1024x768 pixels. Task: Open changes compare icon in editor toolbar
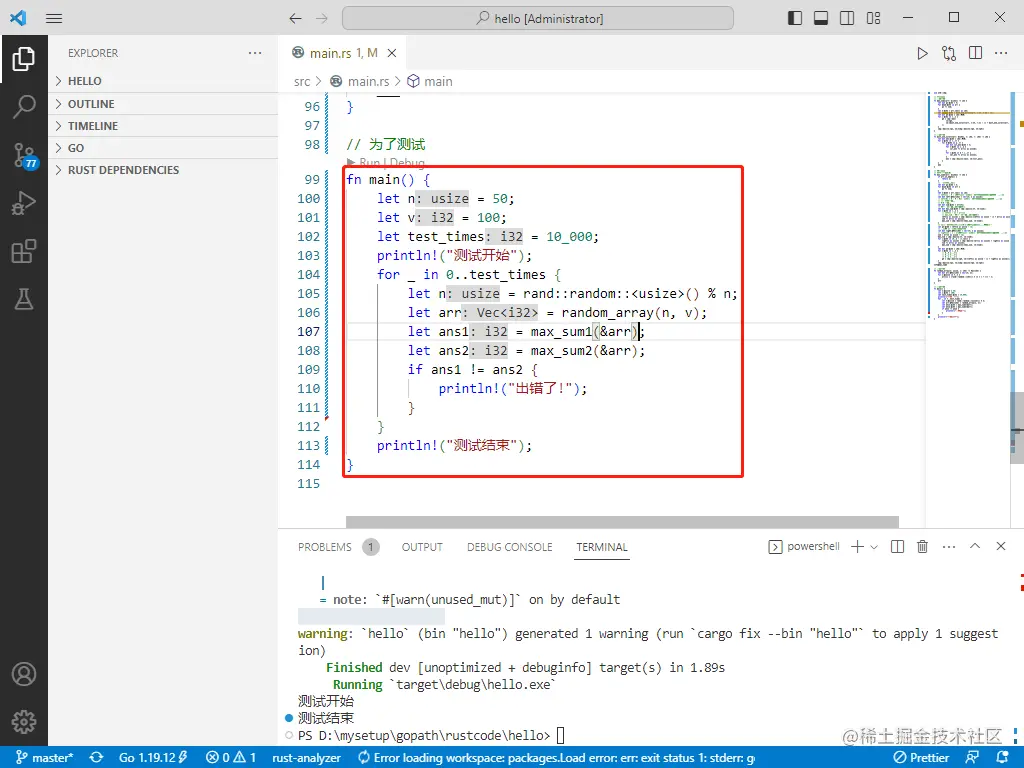[x=949, y=53]
